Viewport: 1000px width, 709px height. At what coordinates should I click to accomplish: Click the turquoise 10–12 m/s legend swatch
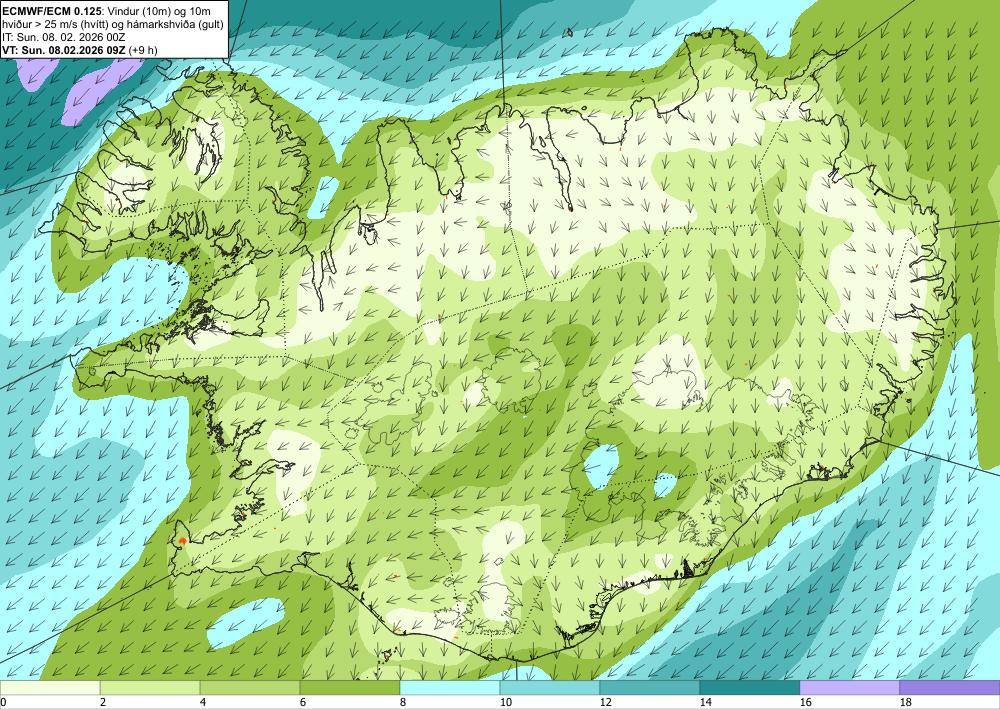[550, 687]
